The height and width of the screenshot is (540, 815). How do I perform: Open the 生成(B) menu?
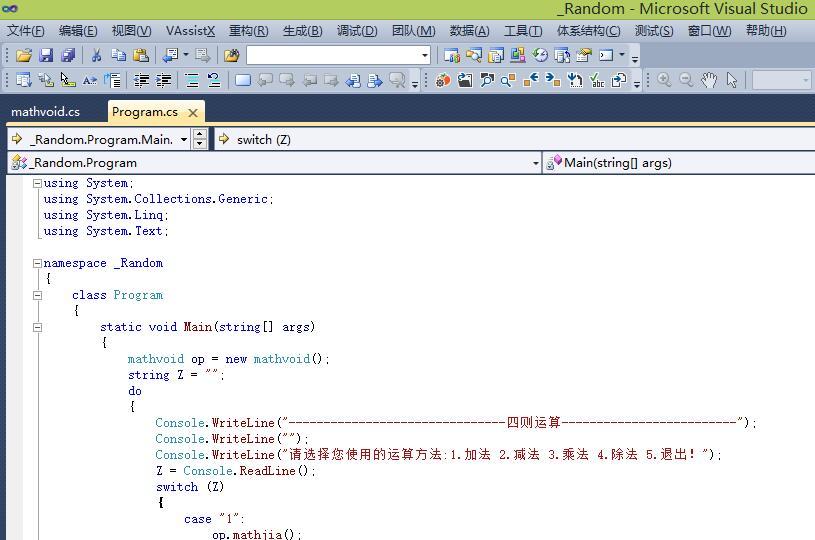pyautogui.click(x=303, y=31)
